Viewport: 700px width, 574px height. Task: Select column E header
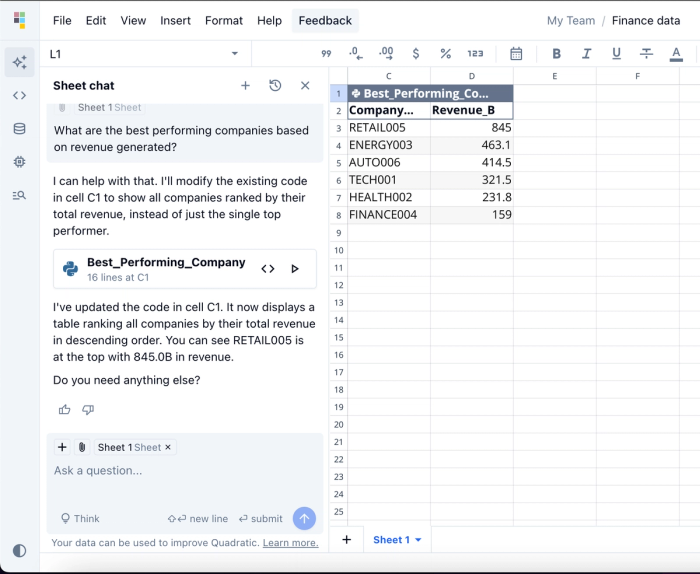[555, 76]
